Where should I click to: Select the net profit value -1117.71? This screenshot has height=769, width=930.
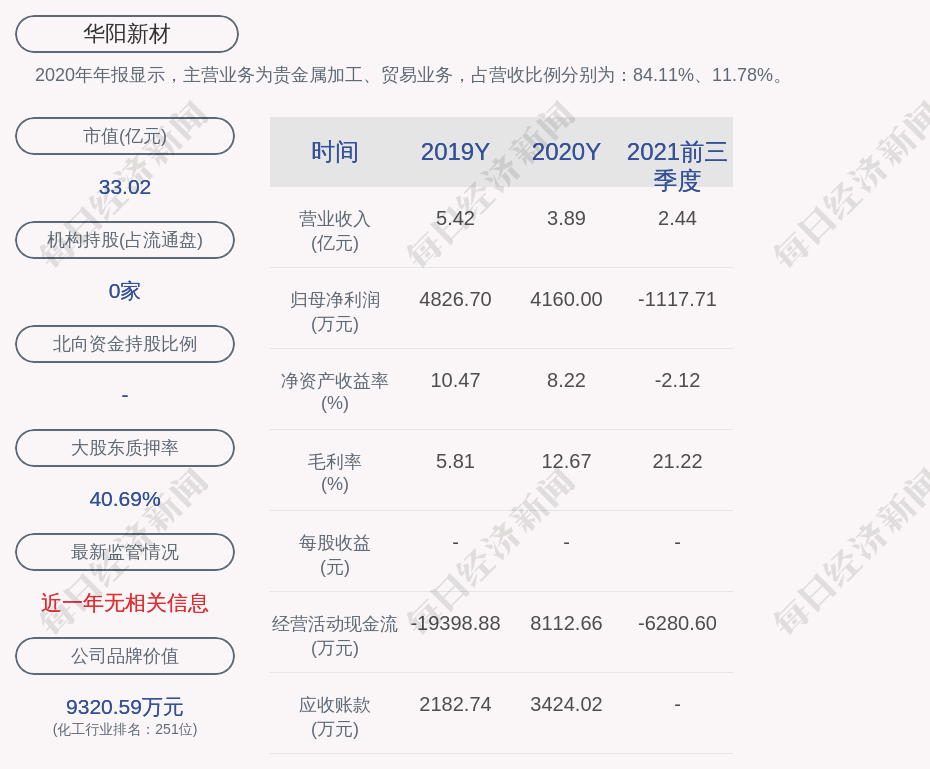(x=677, y=299)
